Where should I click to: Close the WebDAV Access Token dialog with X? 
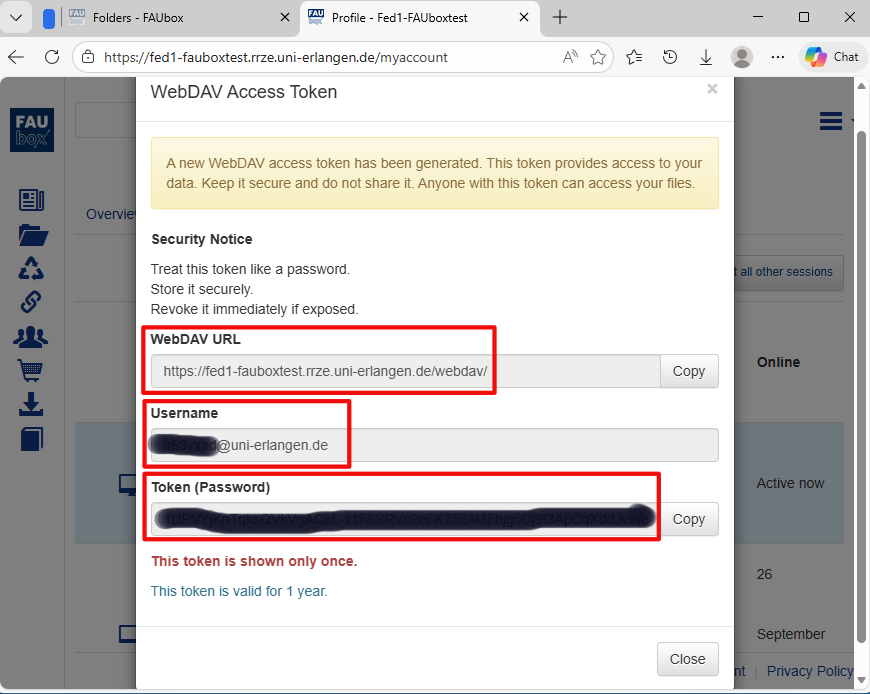coord(712,89)
